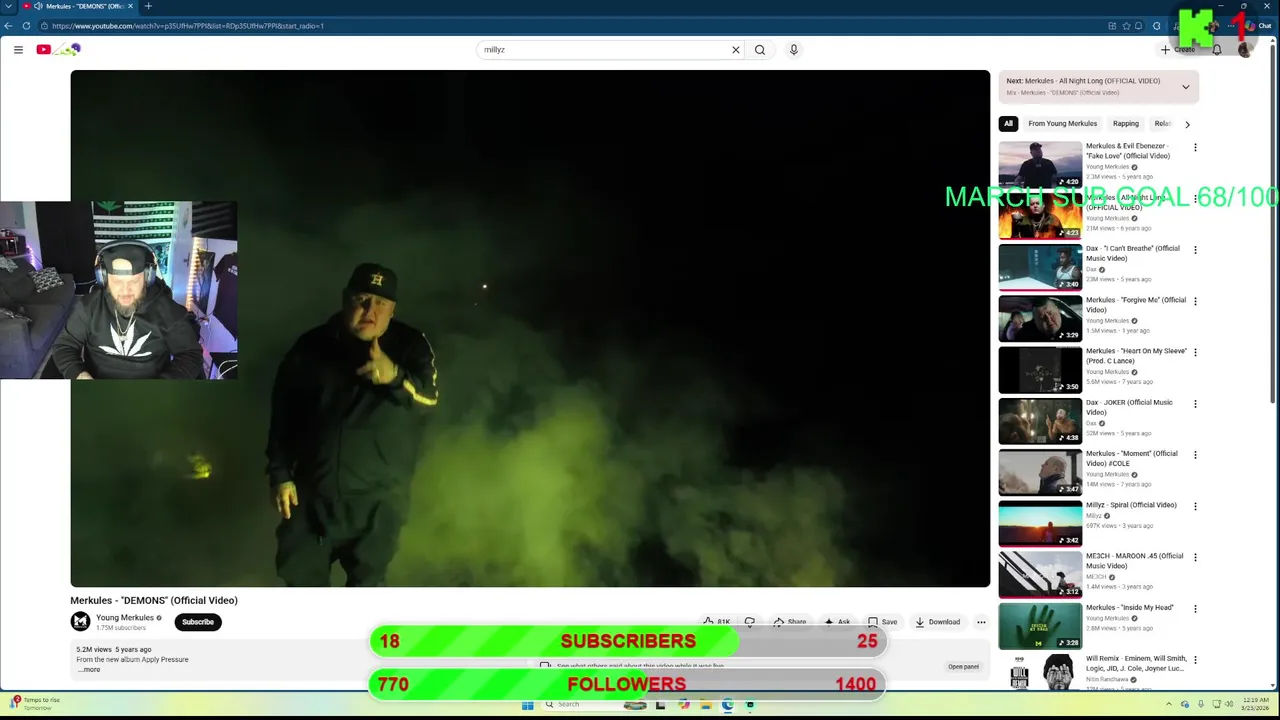Open options for Fake Love video

[1195, 148]
